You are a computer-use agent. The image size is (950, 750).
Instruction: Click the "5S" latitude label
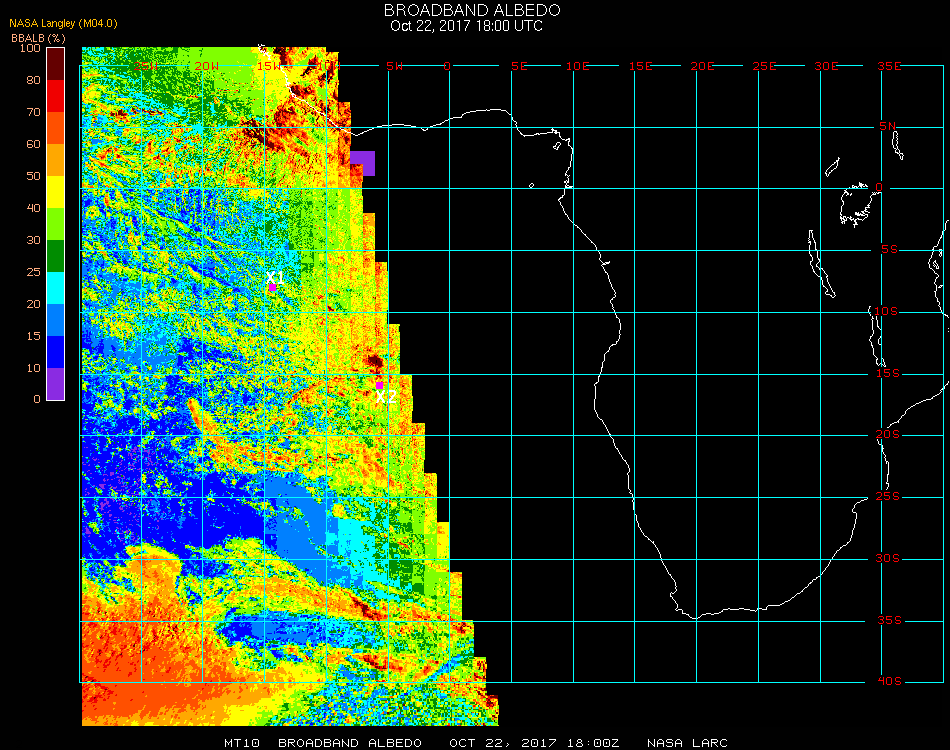[x=889, y=250]
